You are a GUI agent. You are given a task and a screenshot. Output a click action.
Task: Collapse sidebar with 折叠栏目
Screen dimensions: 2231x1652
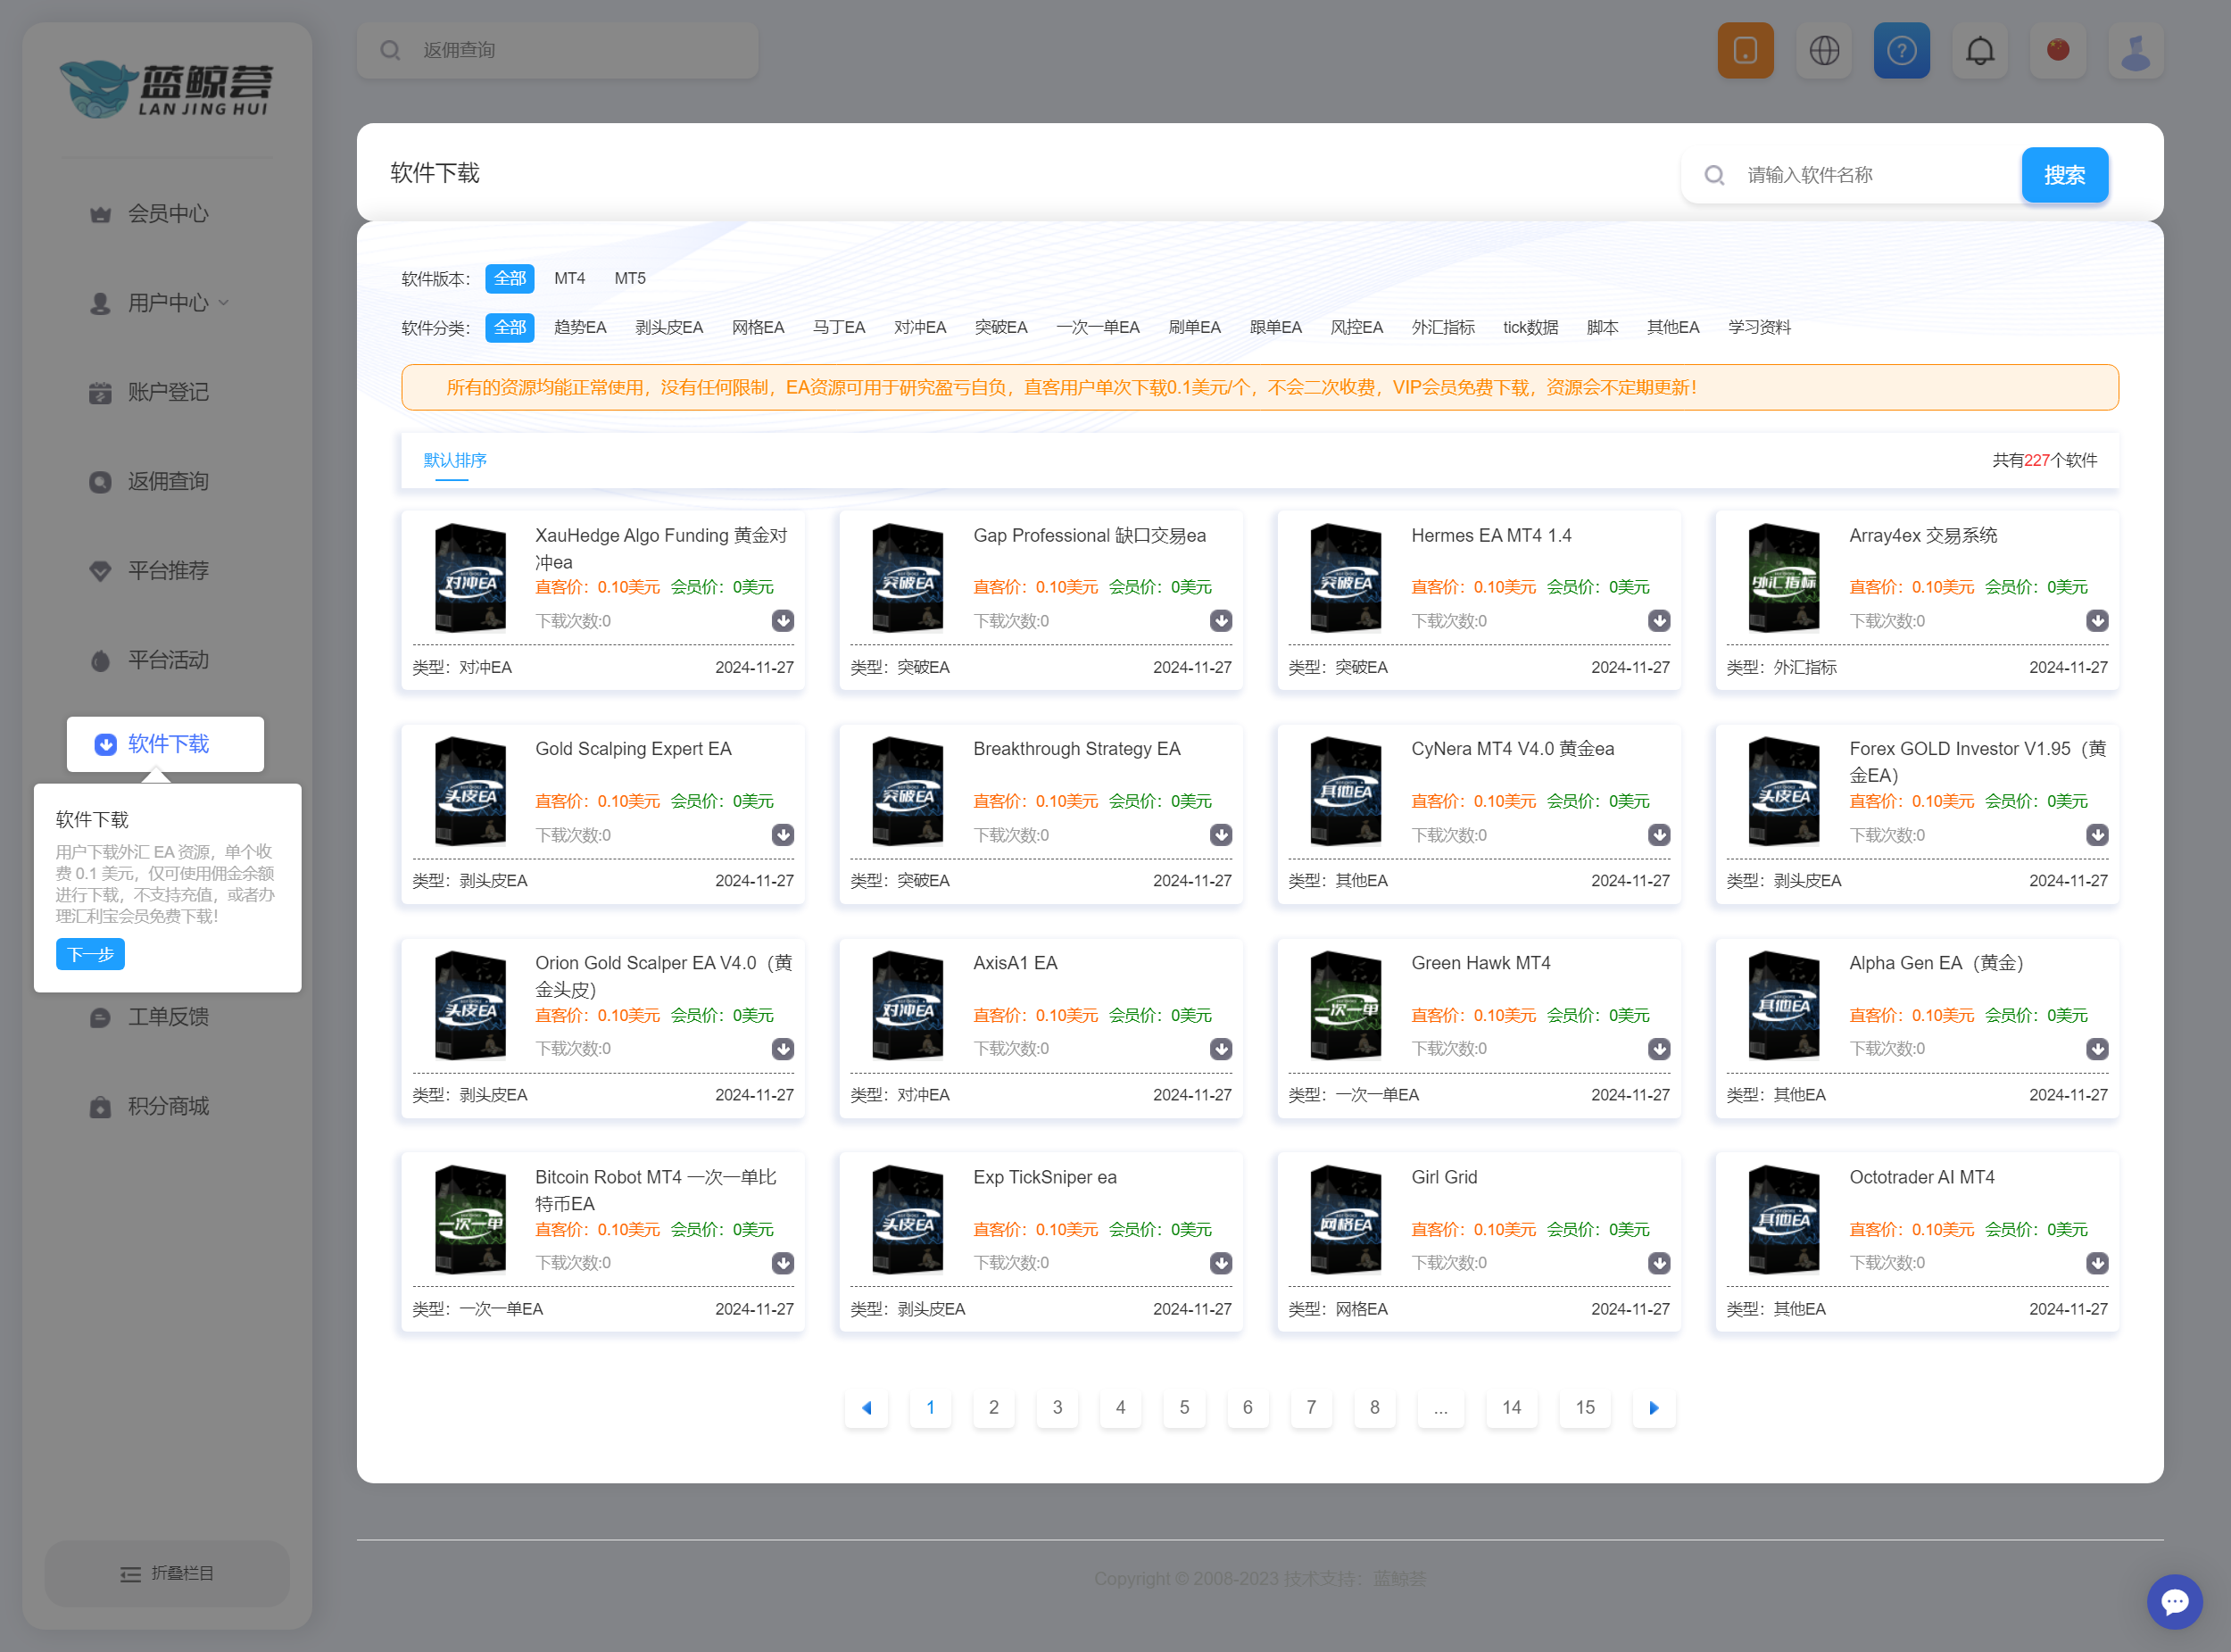[x=167, y=1573]
